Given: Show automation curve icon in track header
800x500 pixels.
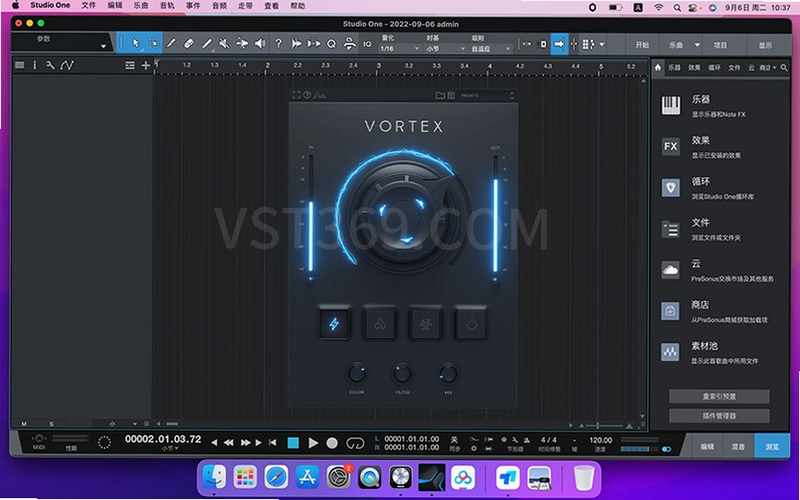Looking at the screenshot, I should pyautogui.click(x=67, y=65).
